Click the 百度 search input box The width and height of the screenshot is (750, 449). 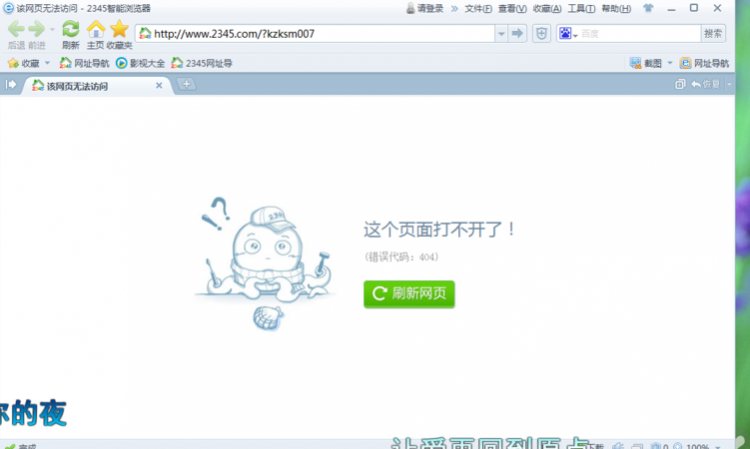click(x=640, y=33)
